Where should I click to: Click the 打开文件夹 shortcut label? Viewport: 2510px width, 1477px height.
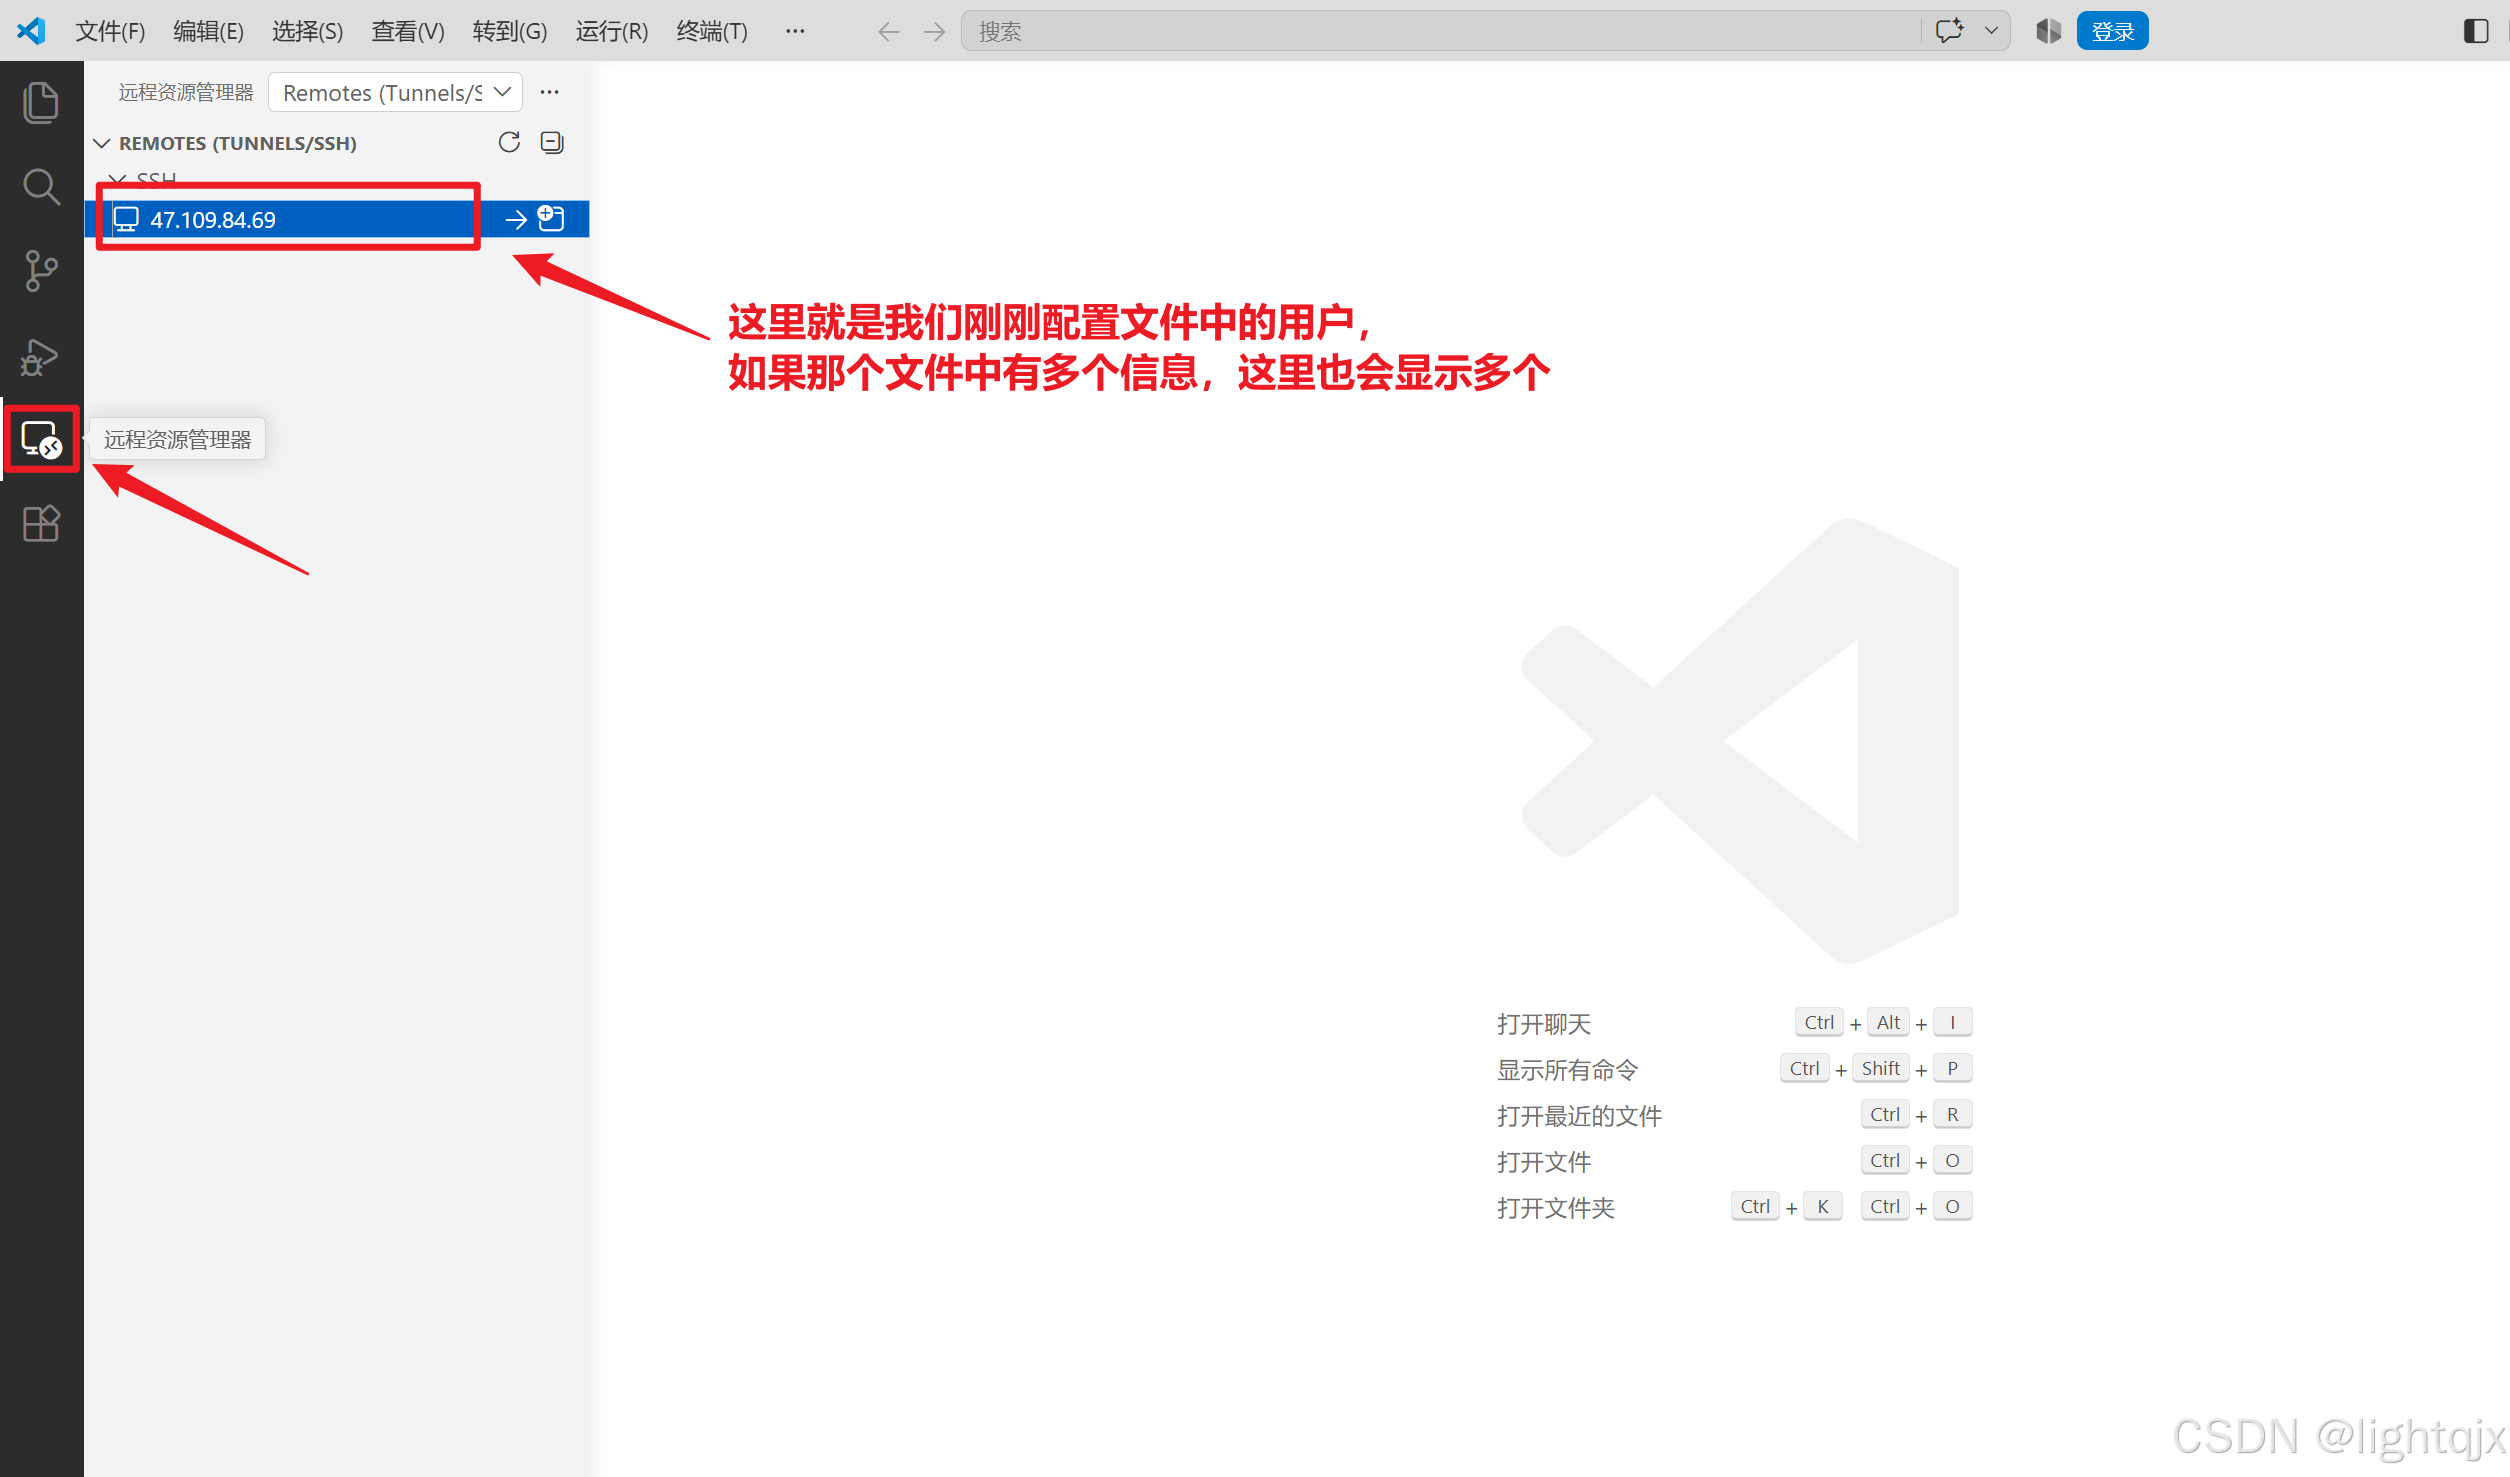(1556, 1208)
